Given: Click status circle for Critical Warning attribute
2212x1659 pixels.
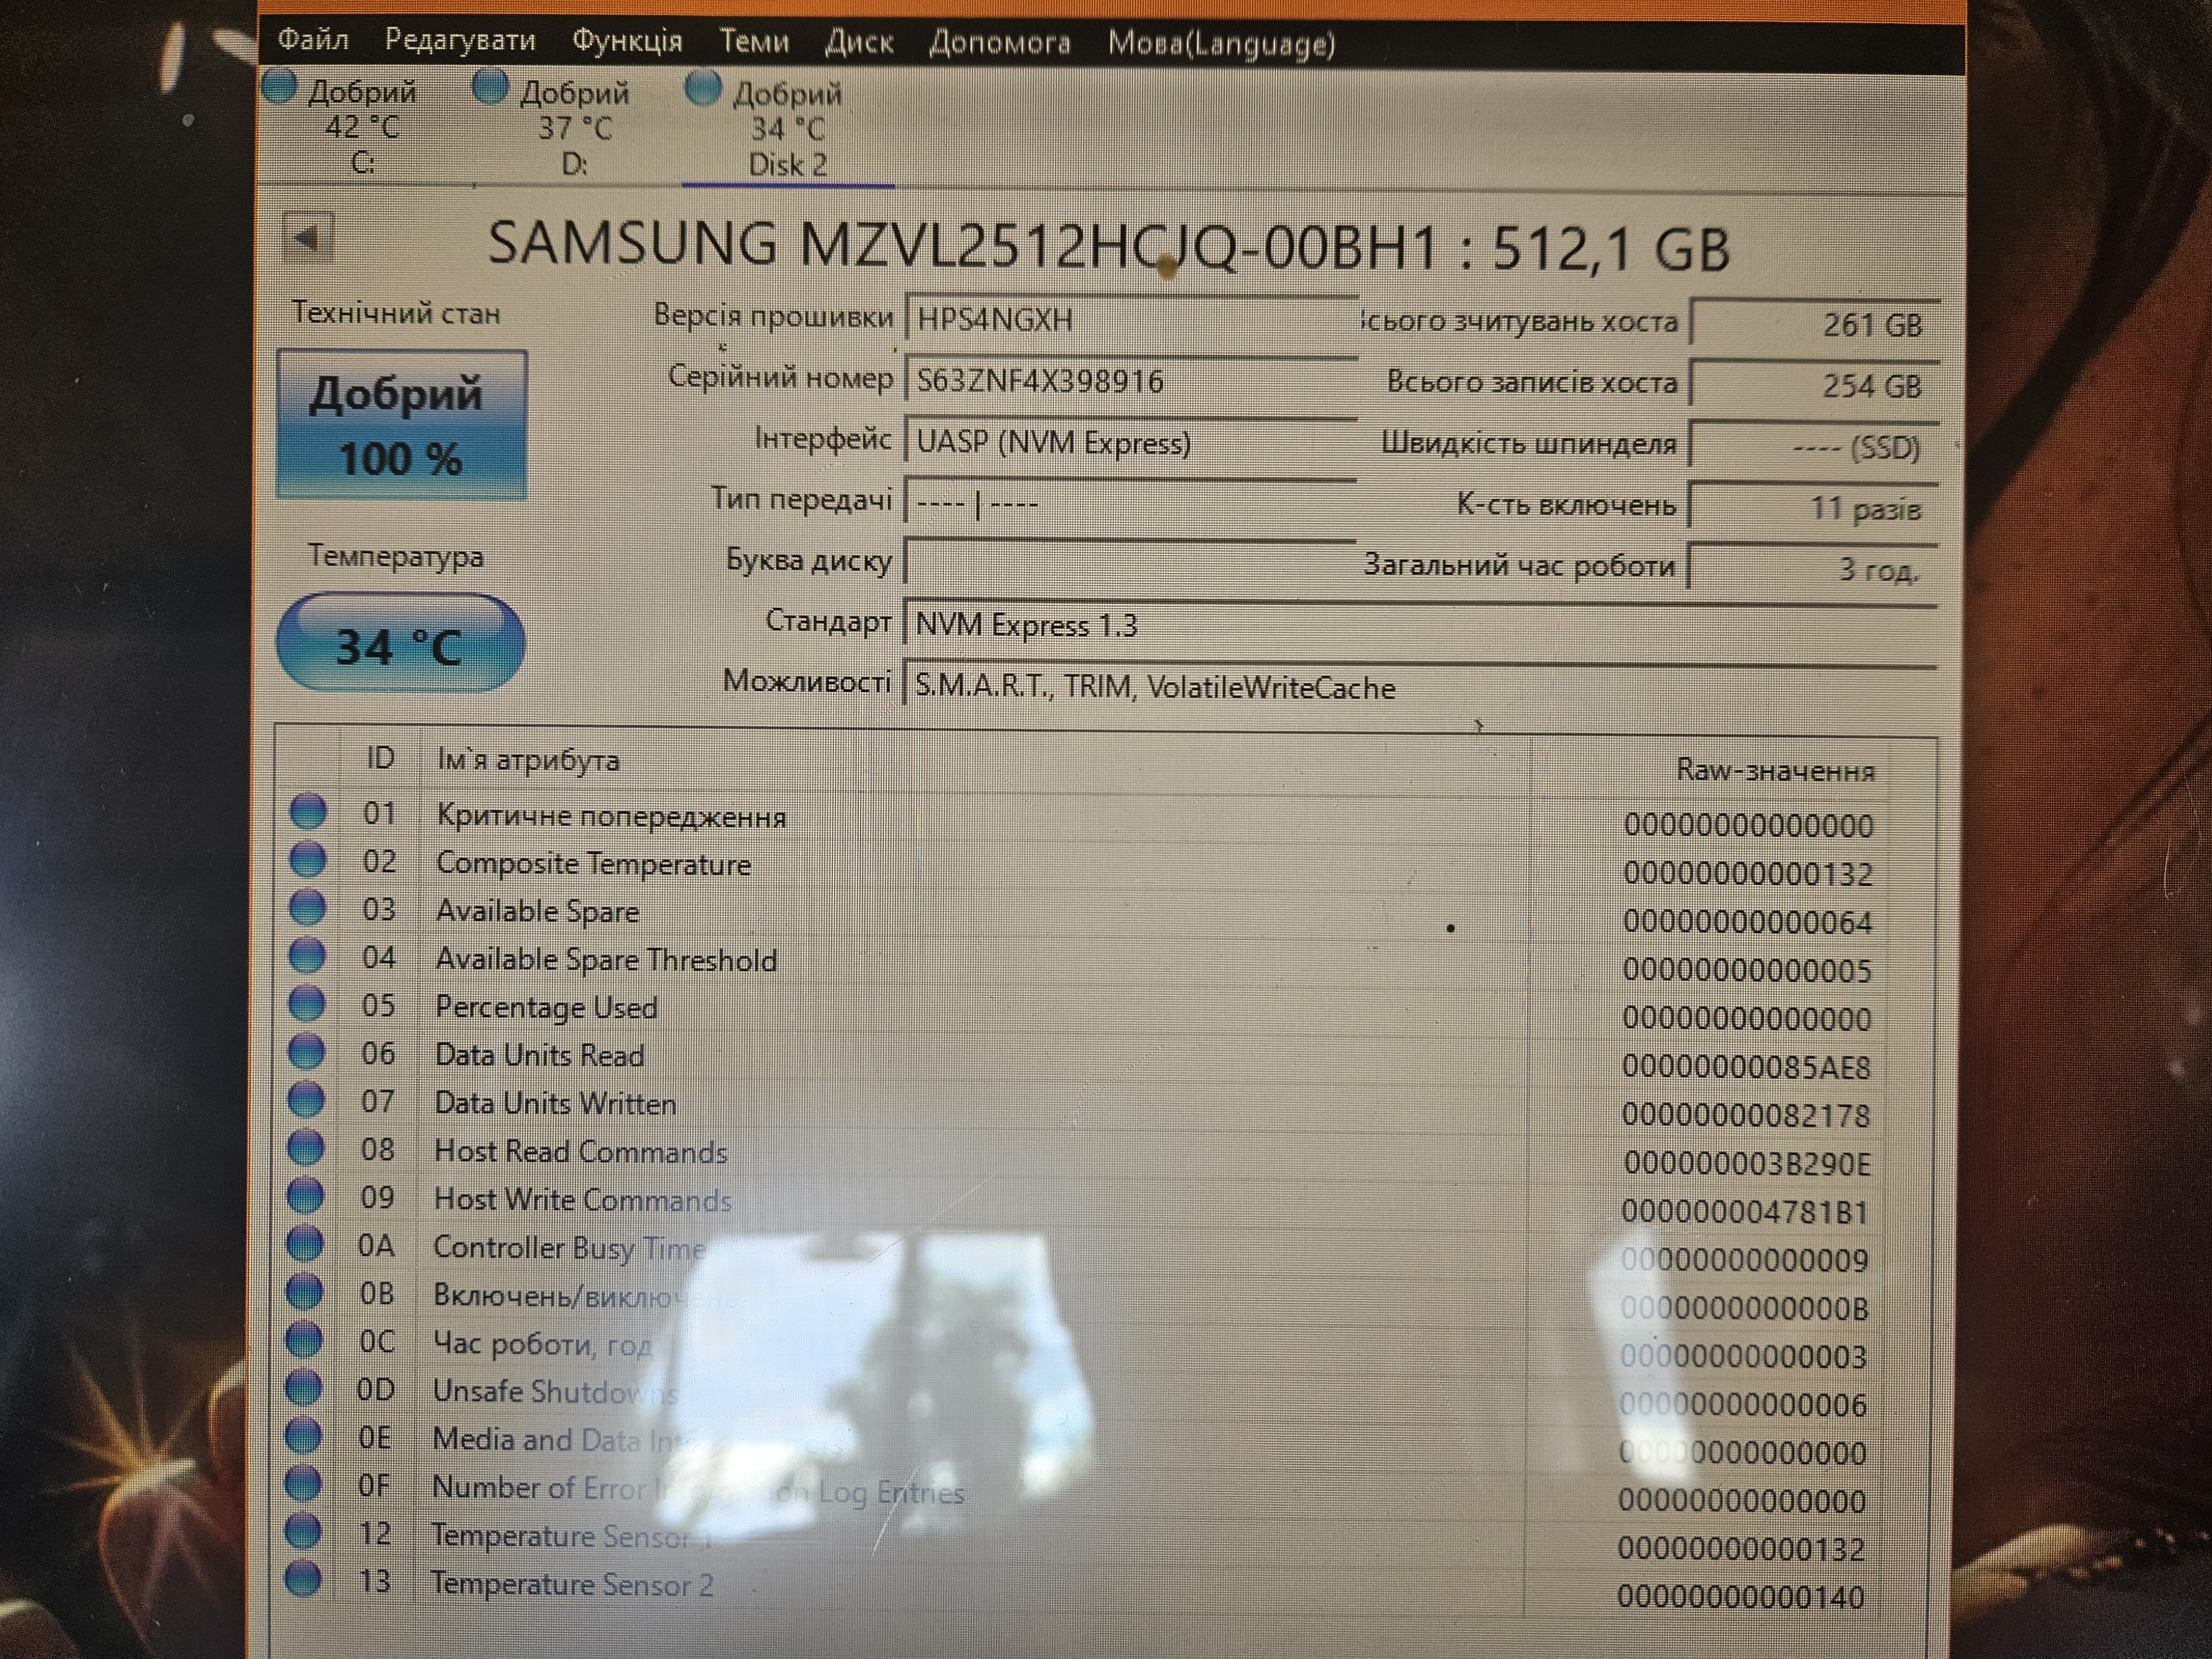Looking at the screenshot, I should (308, 811).
